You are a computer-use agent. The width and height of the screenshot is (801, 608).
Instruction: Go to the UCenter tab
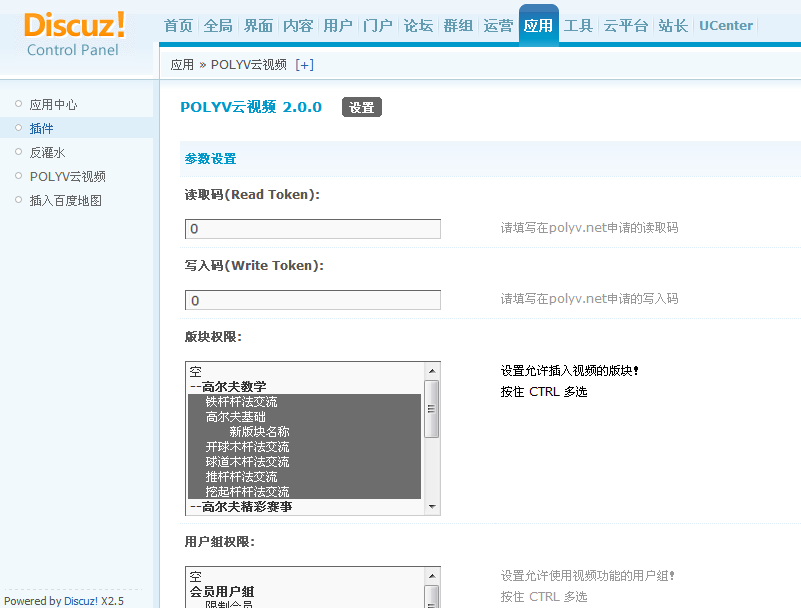click(726, 26)
